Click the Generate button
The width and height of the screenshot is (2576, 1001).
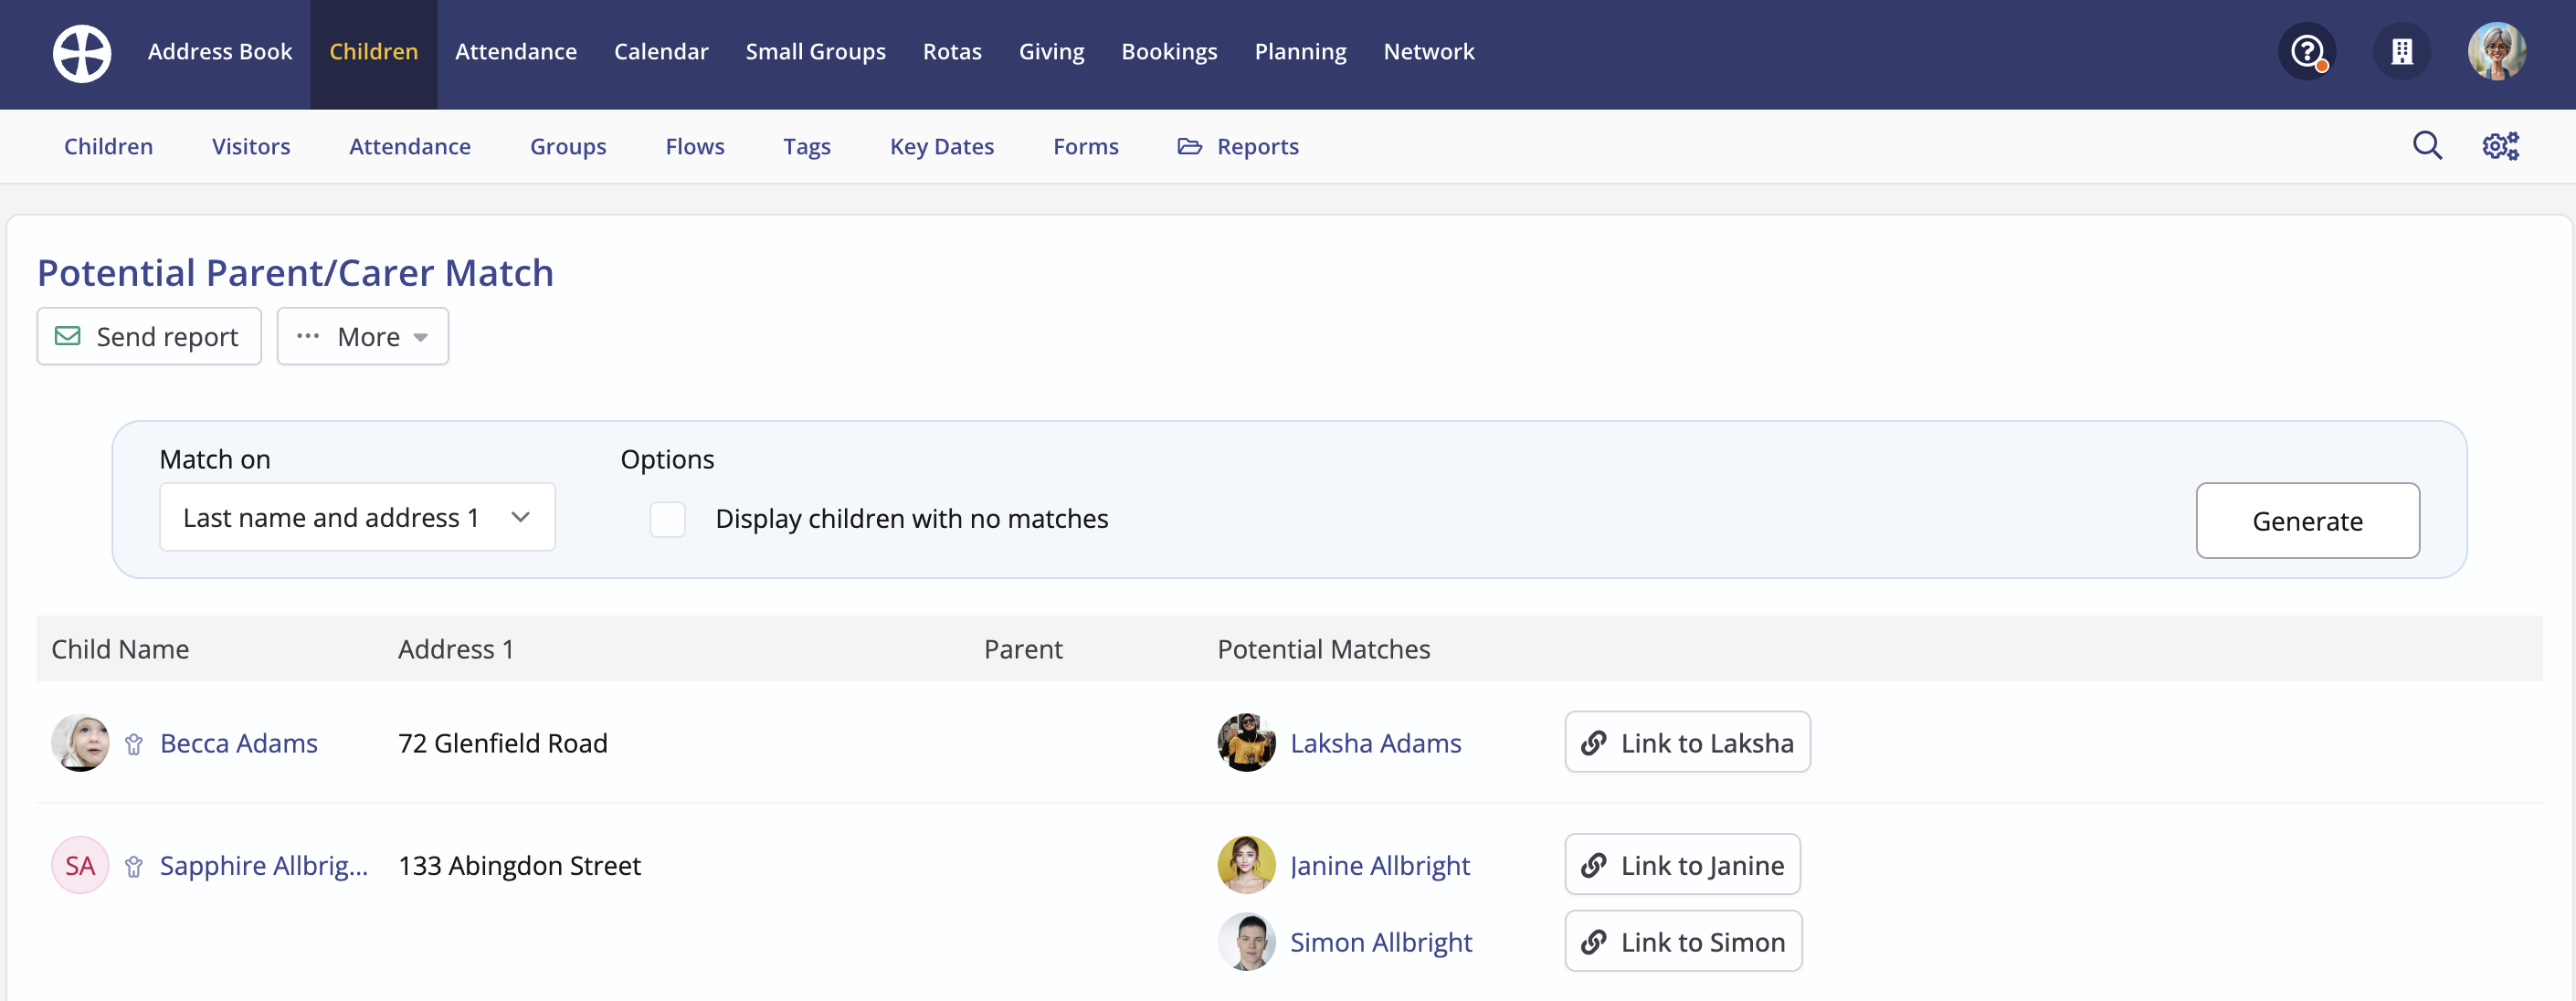tap(2306, 521)
